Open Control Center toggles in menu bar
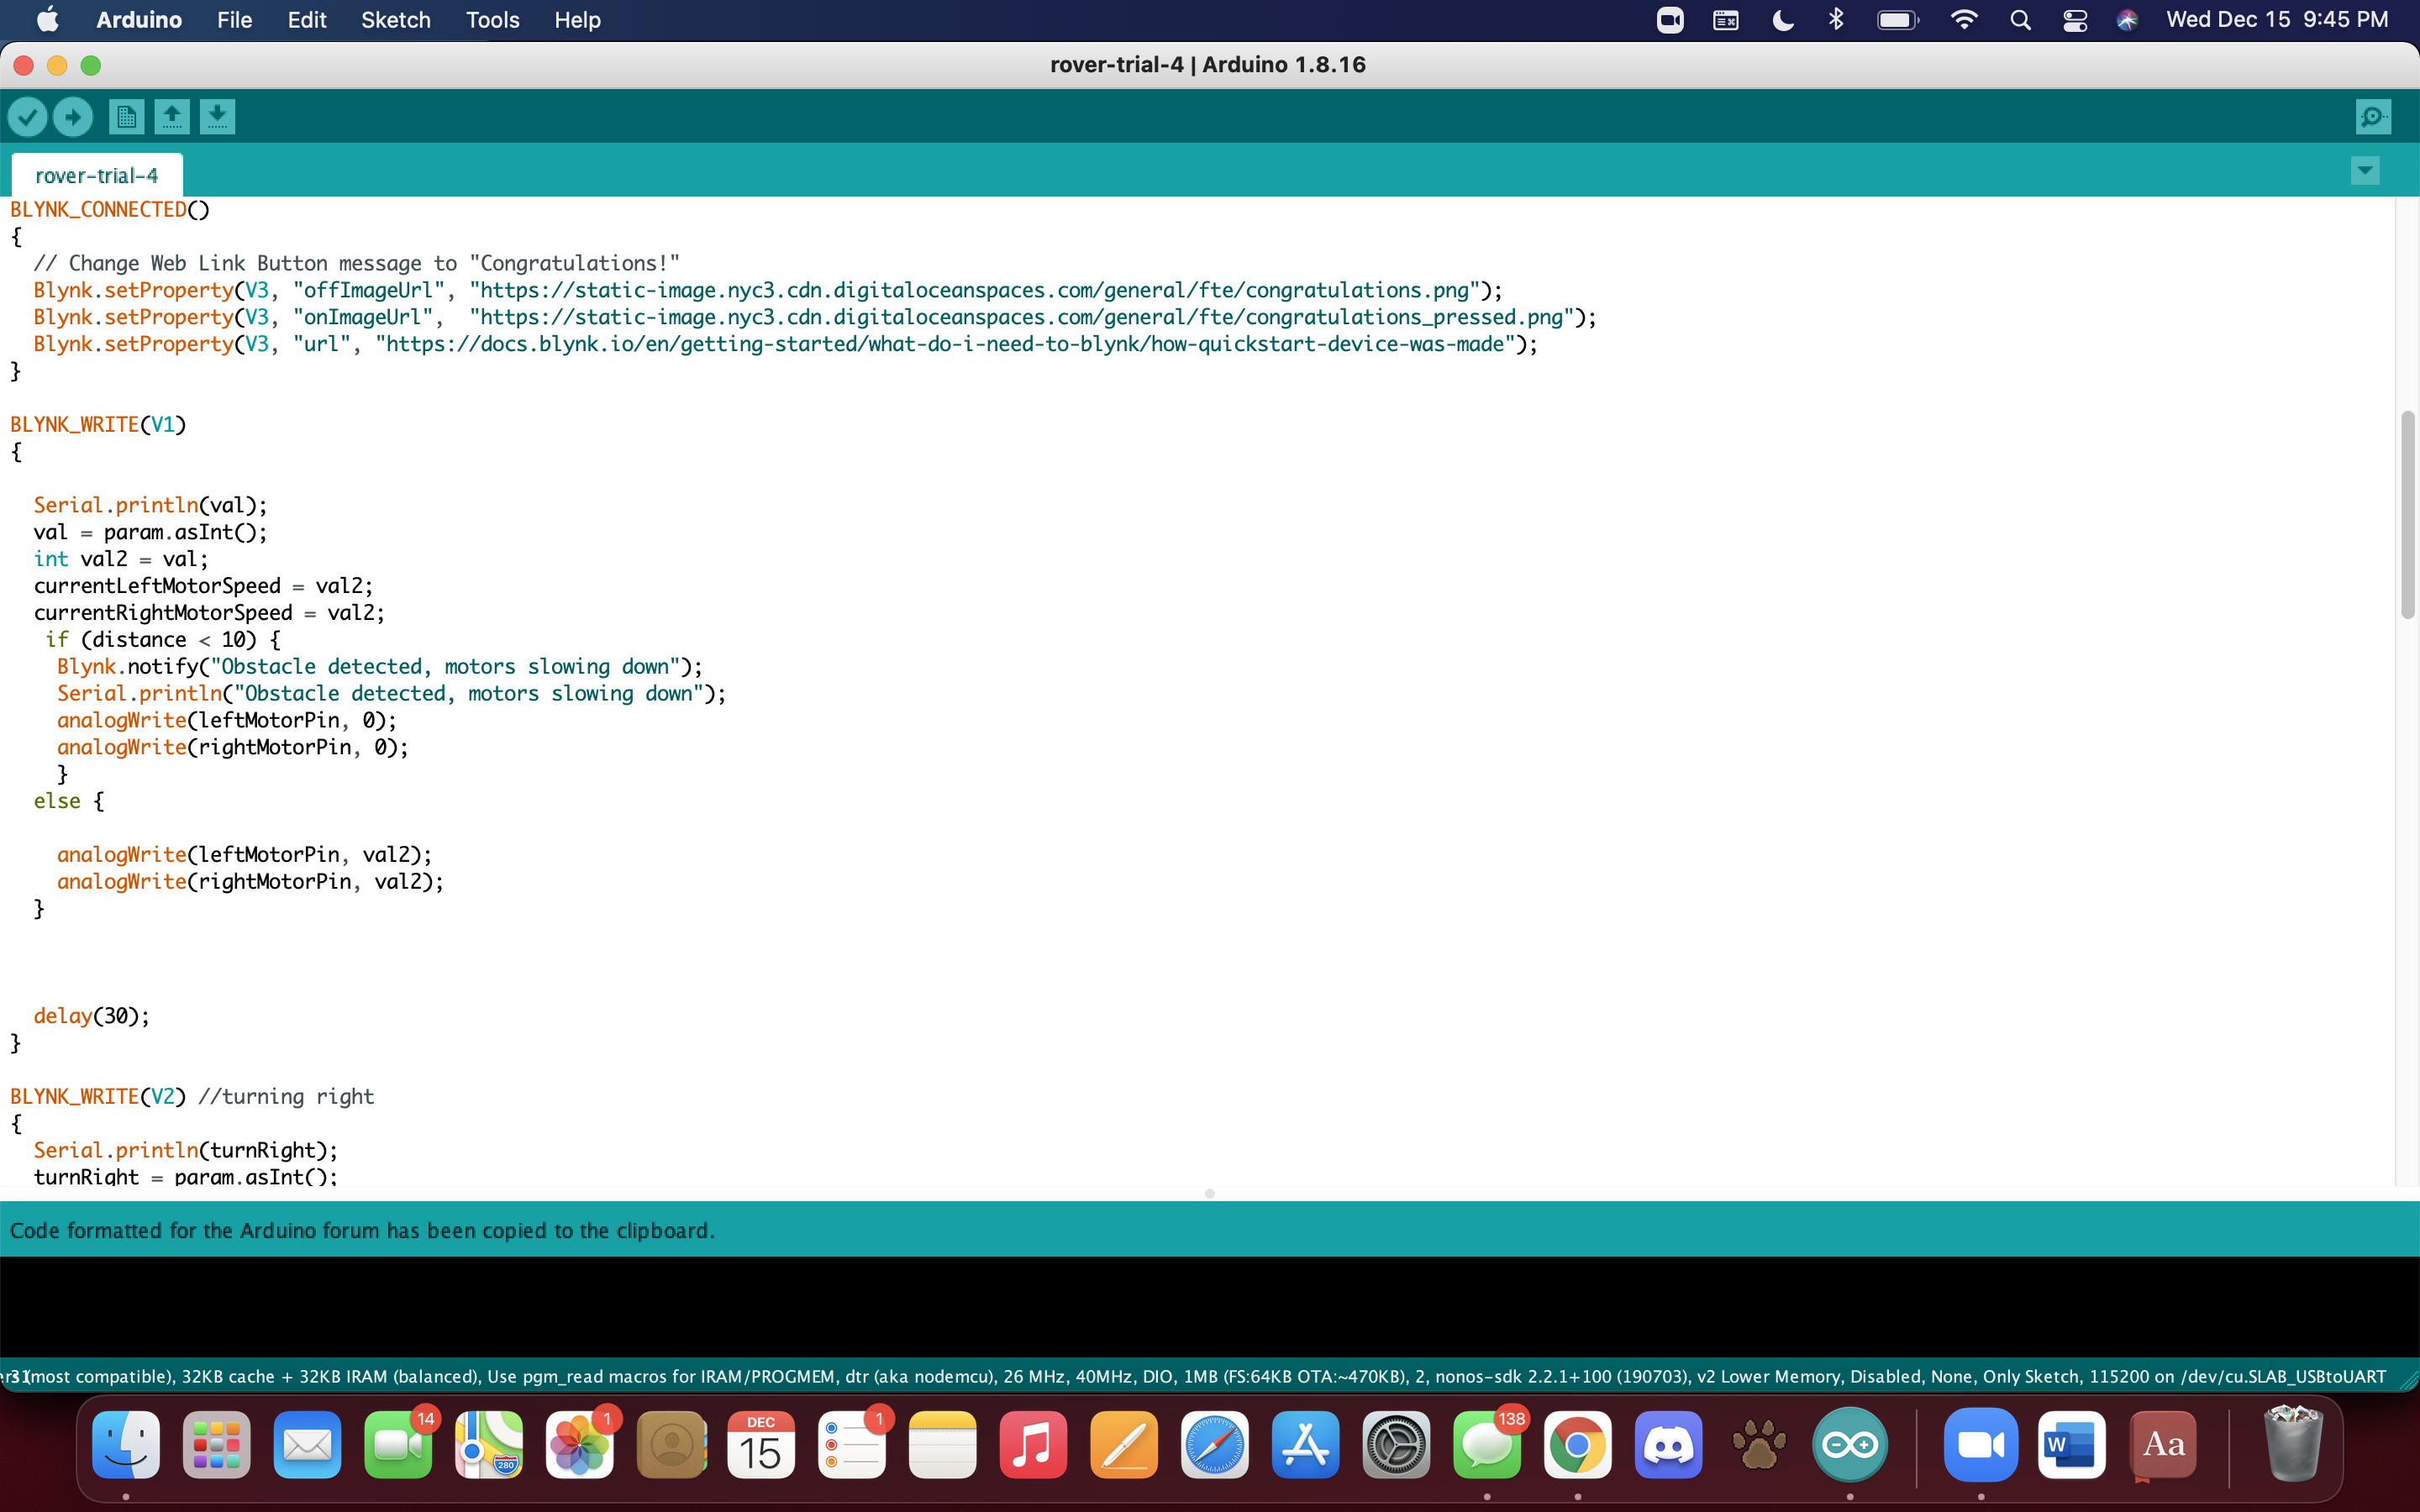Screen dimensions: 2420x1512 (2074, 20)
